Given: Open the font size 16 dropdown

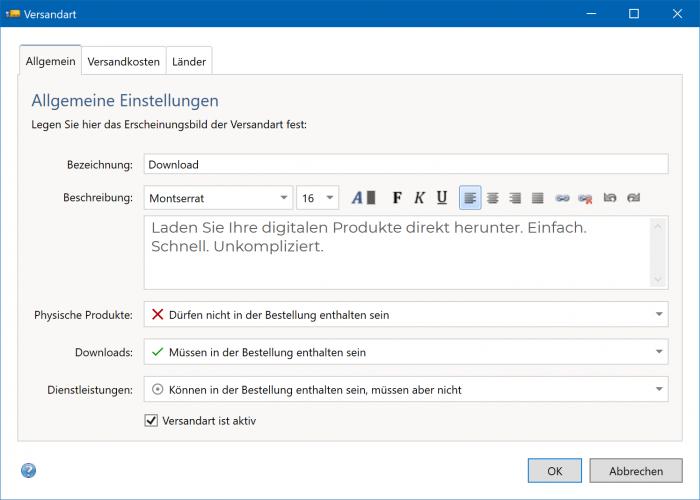Looking at the screenshot, I should (331, 198).
